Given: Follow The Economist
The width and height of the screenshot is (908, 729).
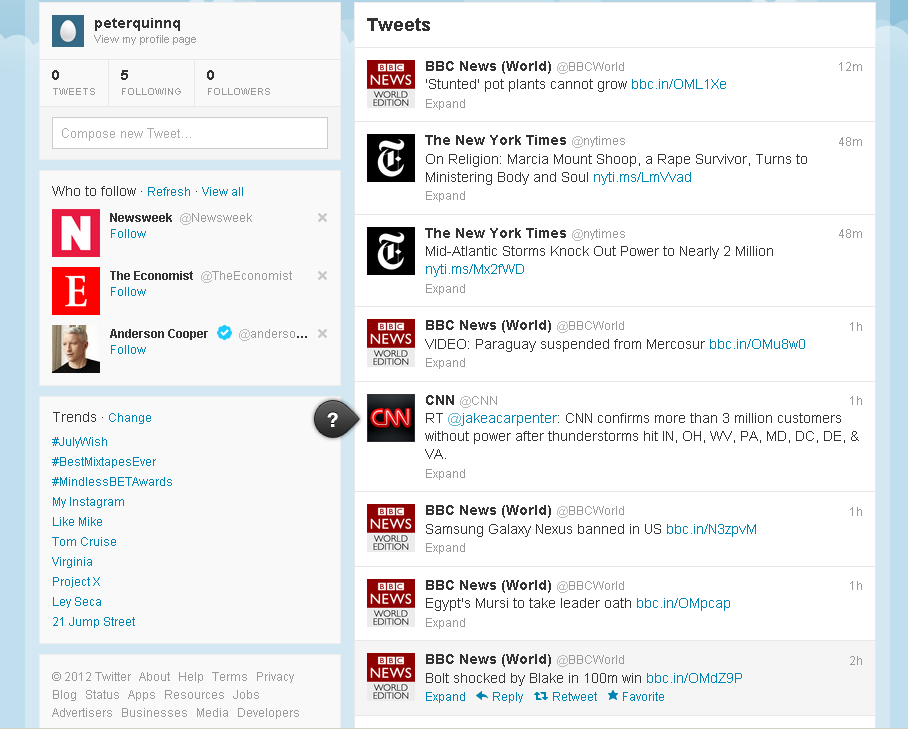Looking at the screenshot, I should 128,292.
